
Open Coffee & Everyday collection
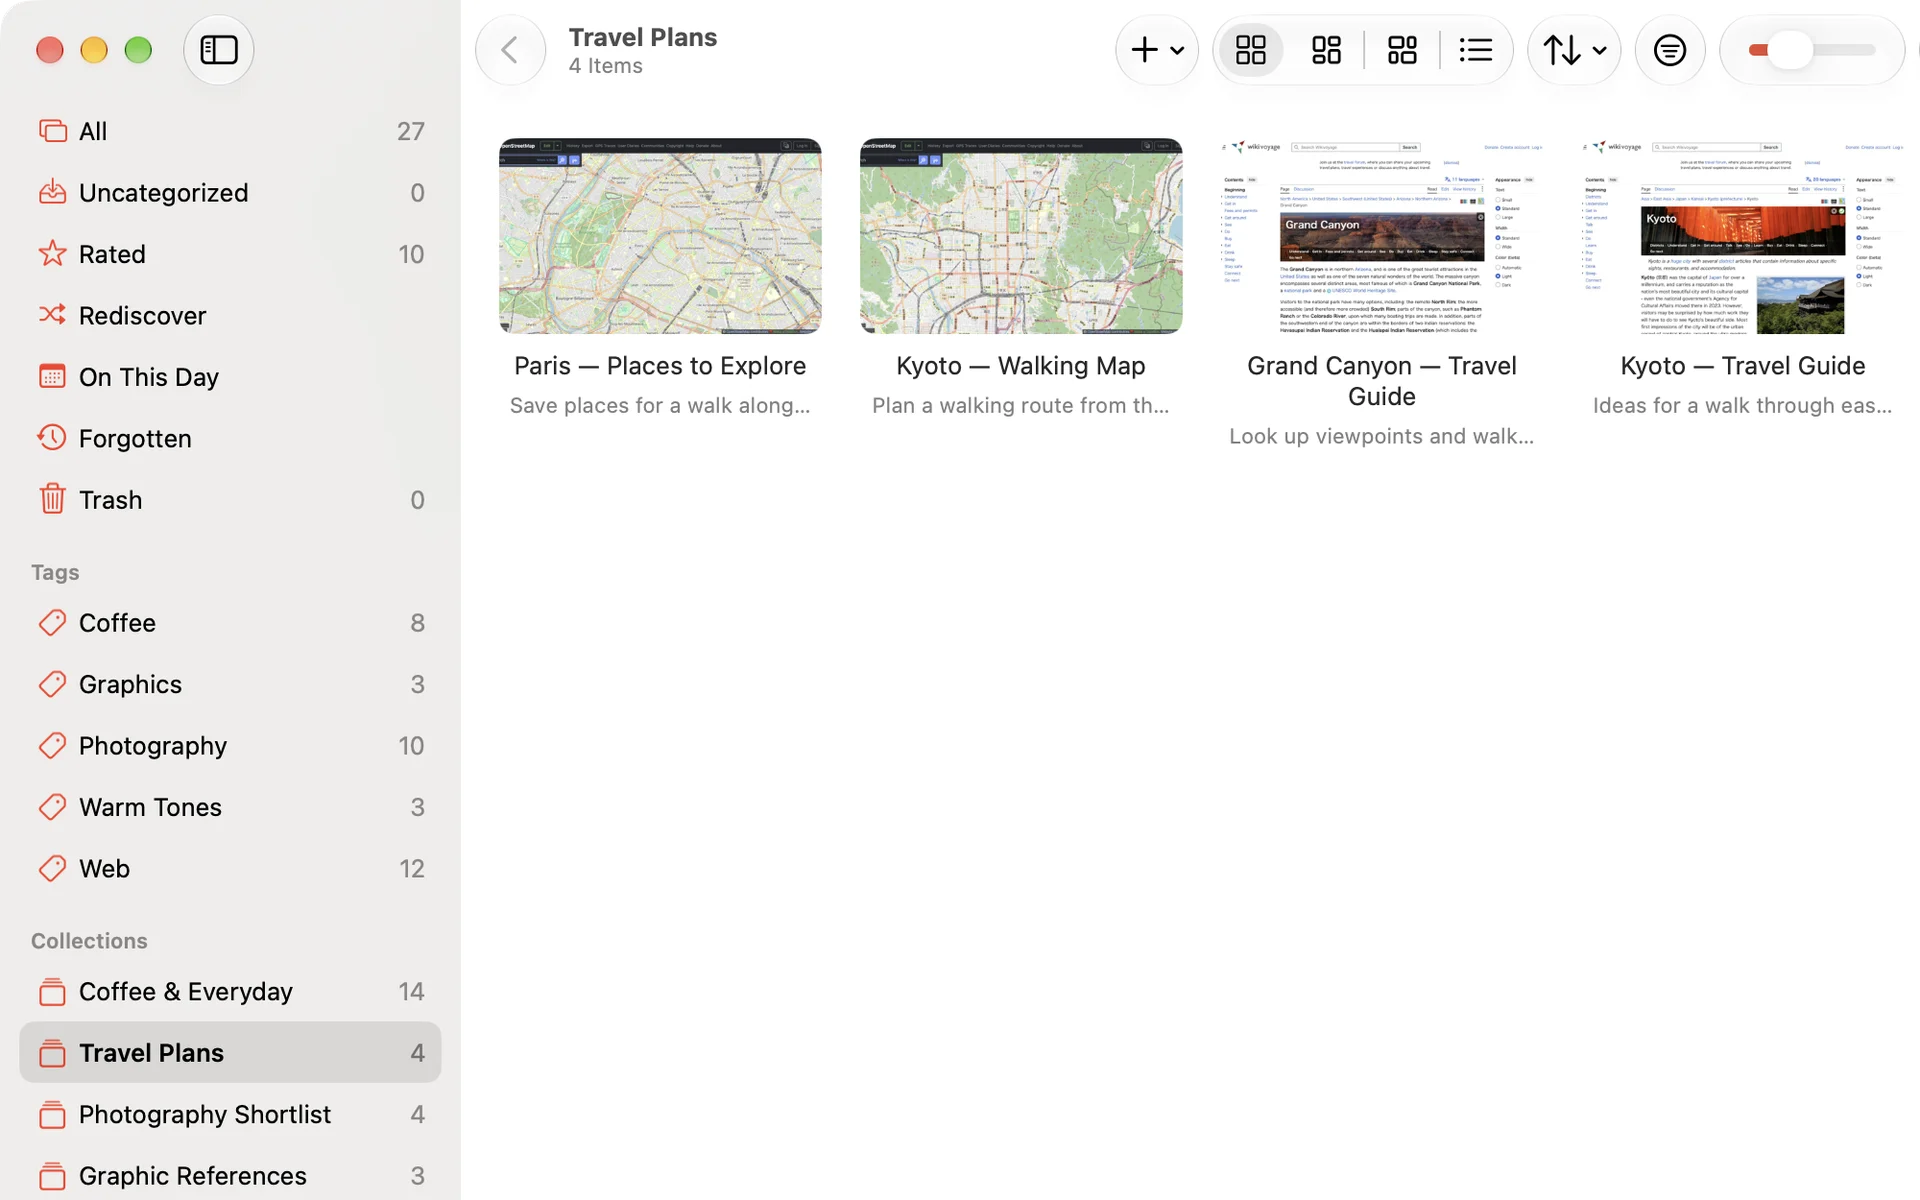[x=230, y=991]
